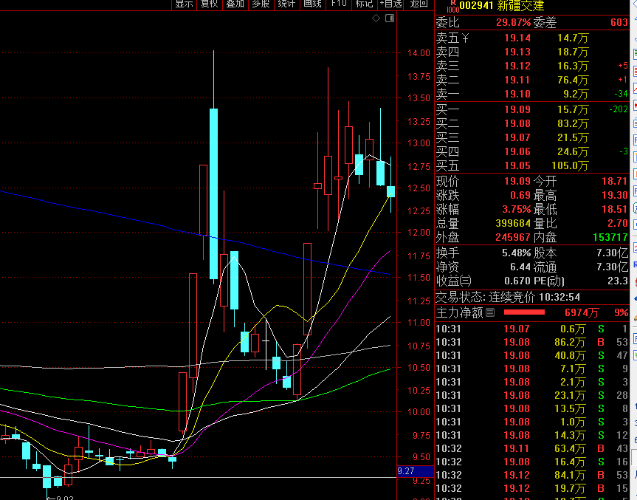637x500 pixels.
Task: Open the 复权 adjustment menu
Action: 209,4
